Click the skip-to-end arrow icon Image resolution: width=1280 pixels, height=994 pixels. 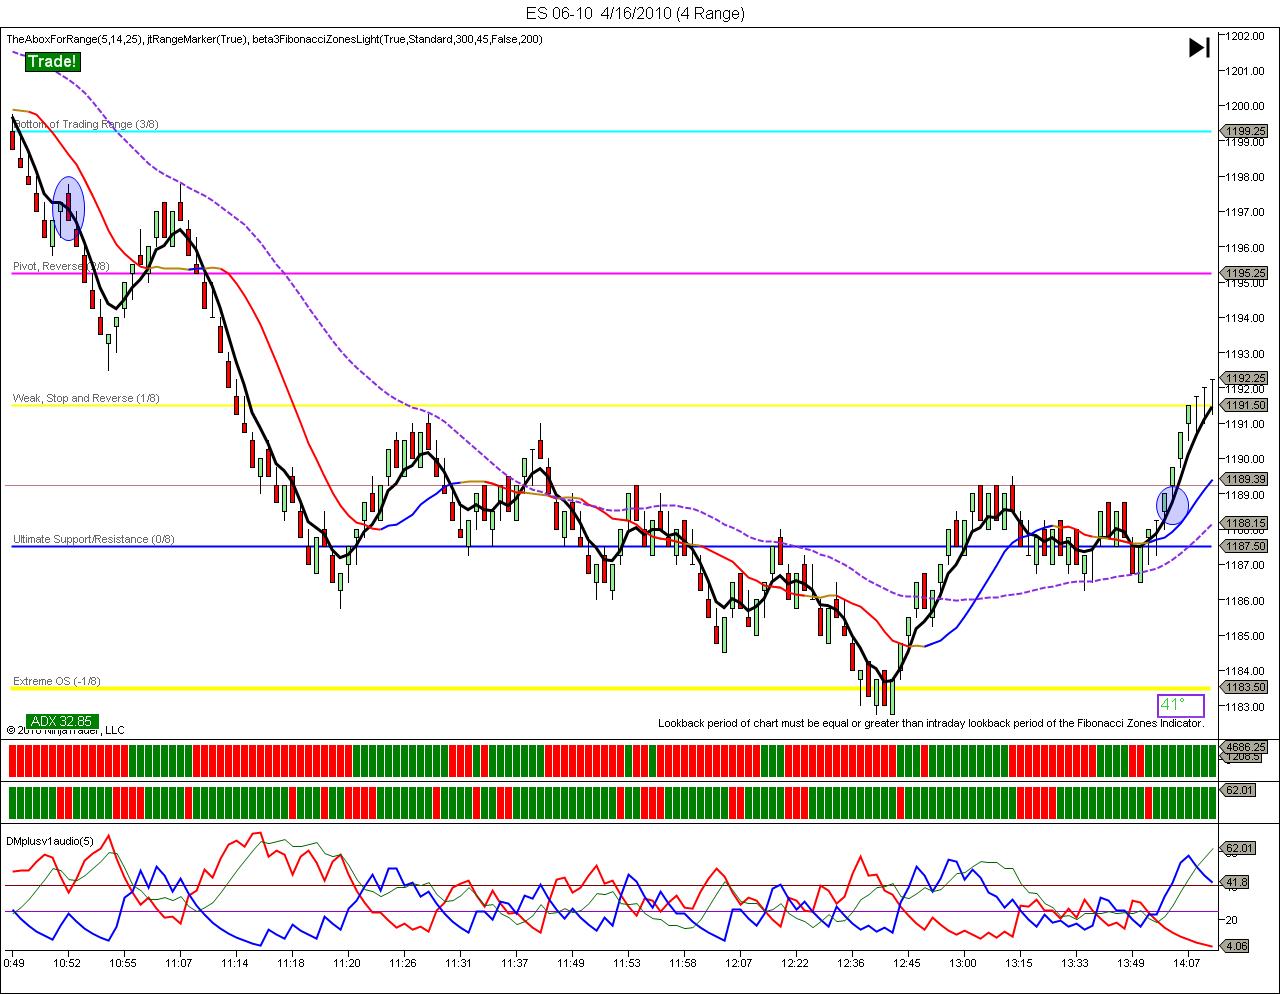(x=1199, y=47)
